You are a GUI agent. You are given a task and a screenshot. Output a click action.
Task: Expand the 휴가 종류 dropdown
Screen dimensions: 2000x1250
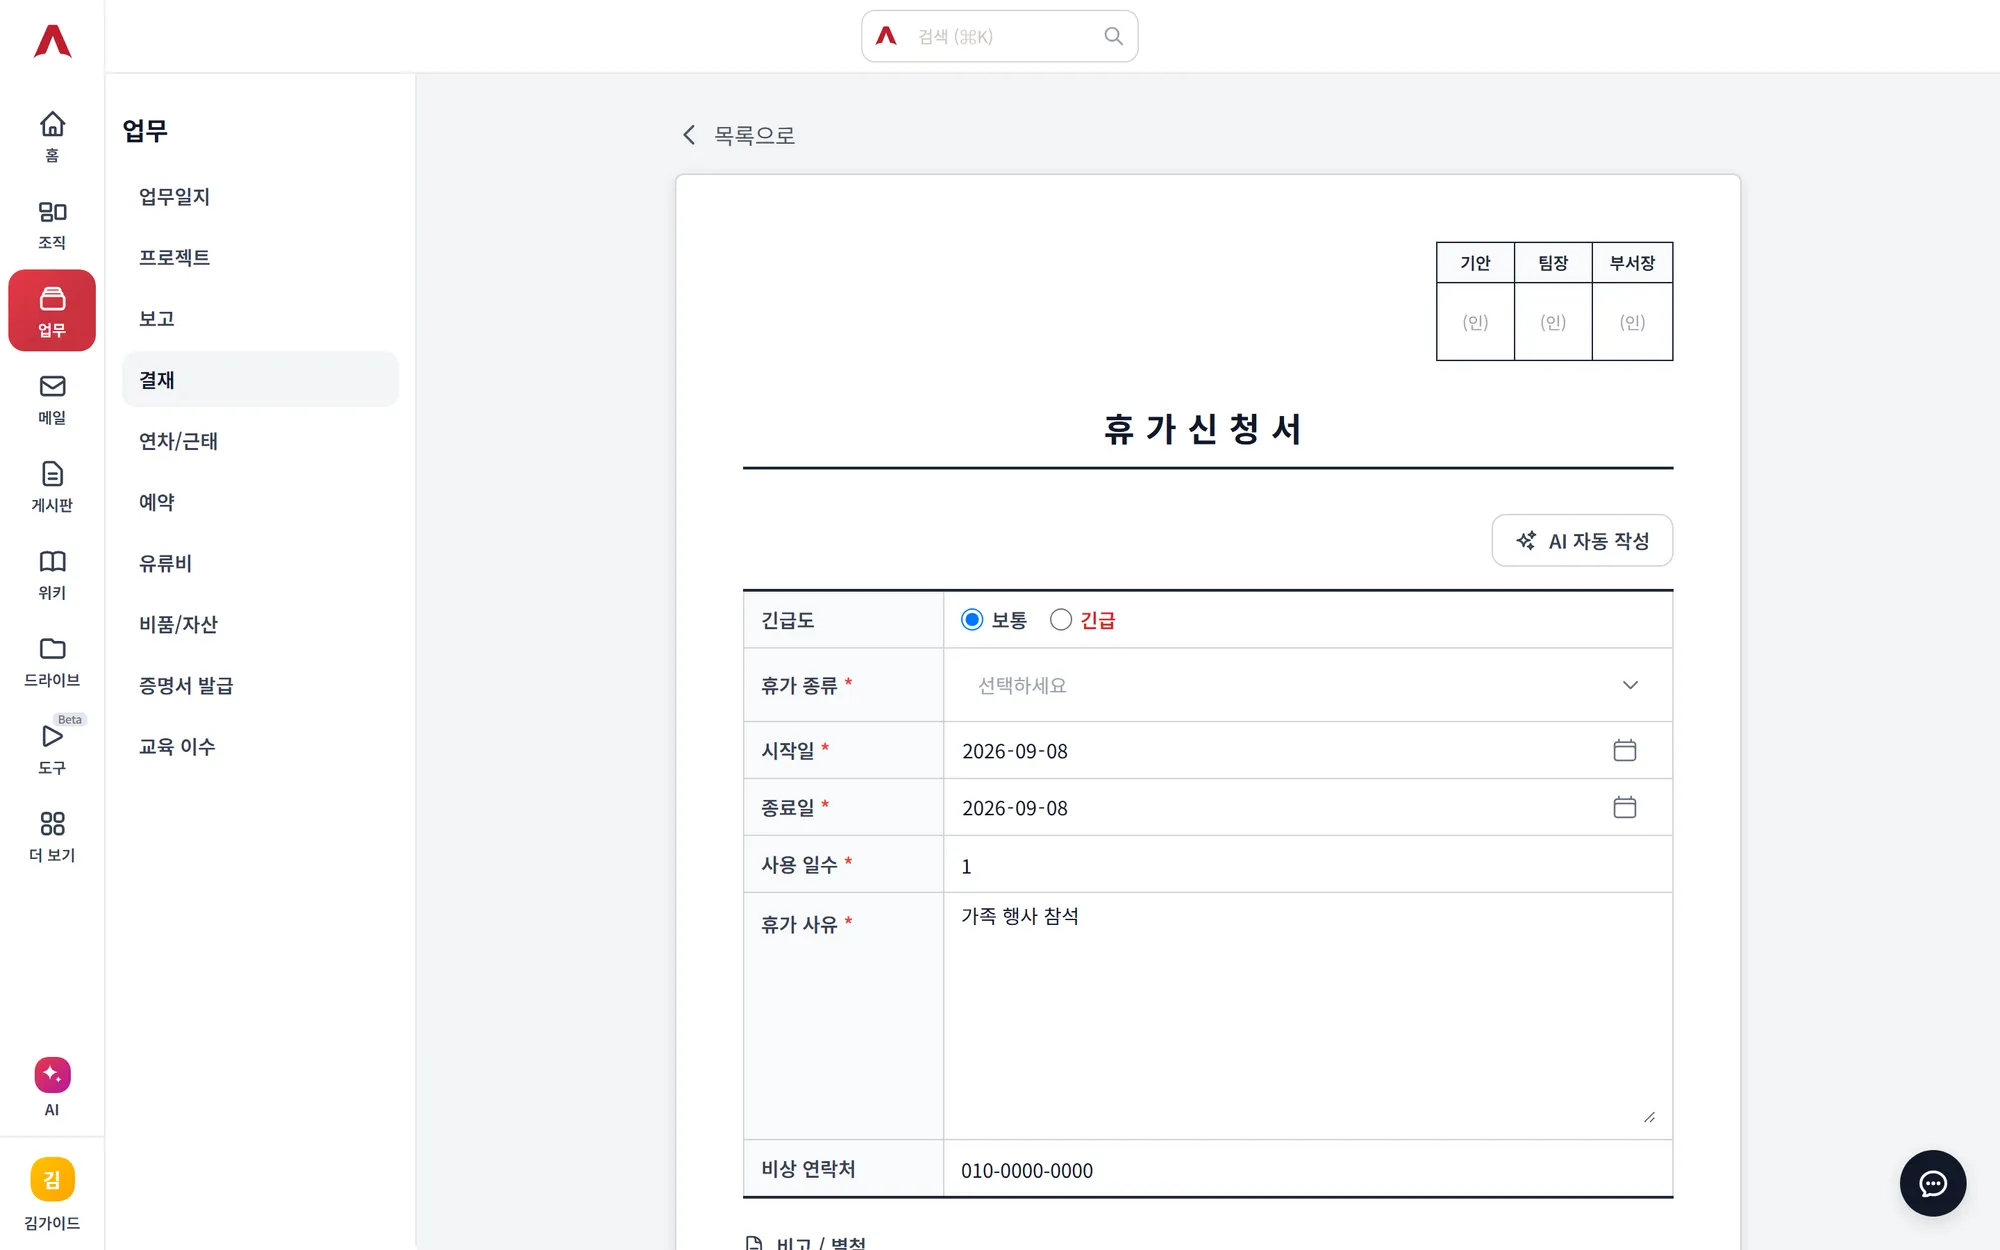[x=1308, y=685]
